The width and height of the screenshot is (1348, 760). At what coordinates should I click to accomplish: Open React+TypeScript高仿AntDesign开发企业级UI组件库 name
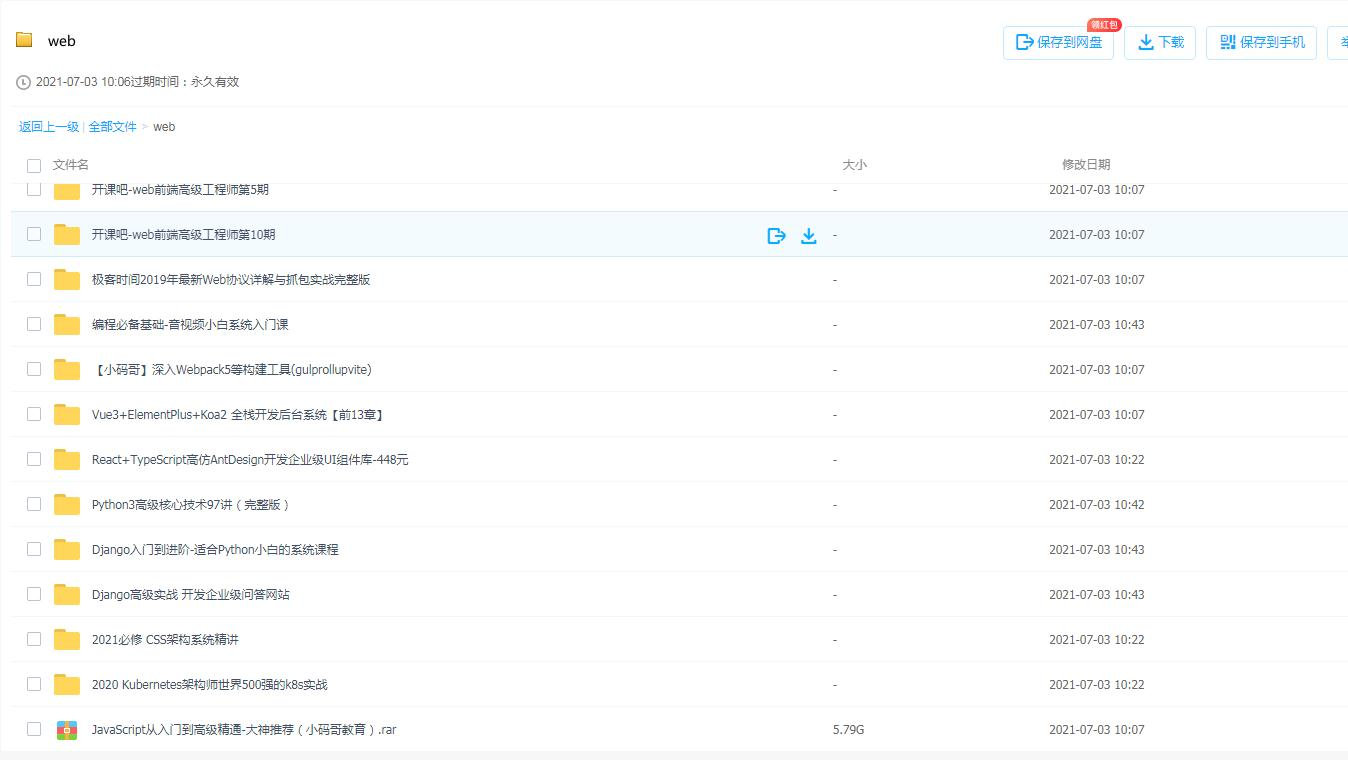[x=250, y=460]
